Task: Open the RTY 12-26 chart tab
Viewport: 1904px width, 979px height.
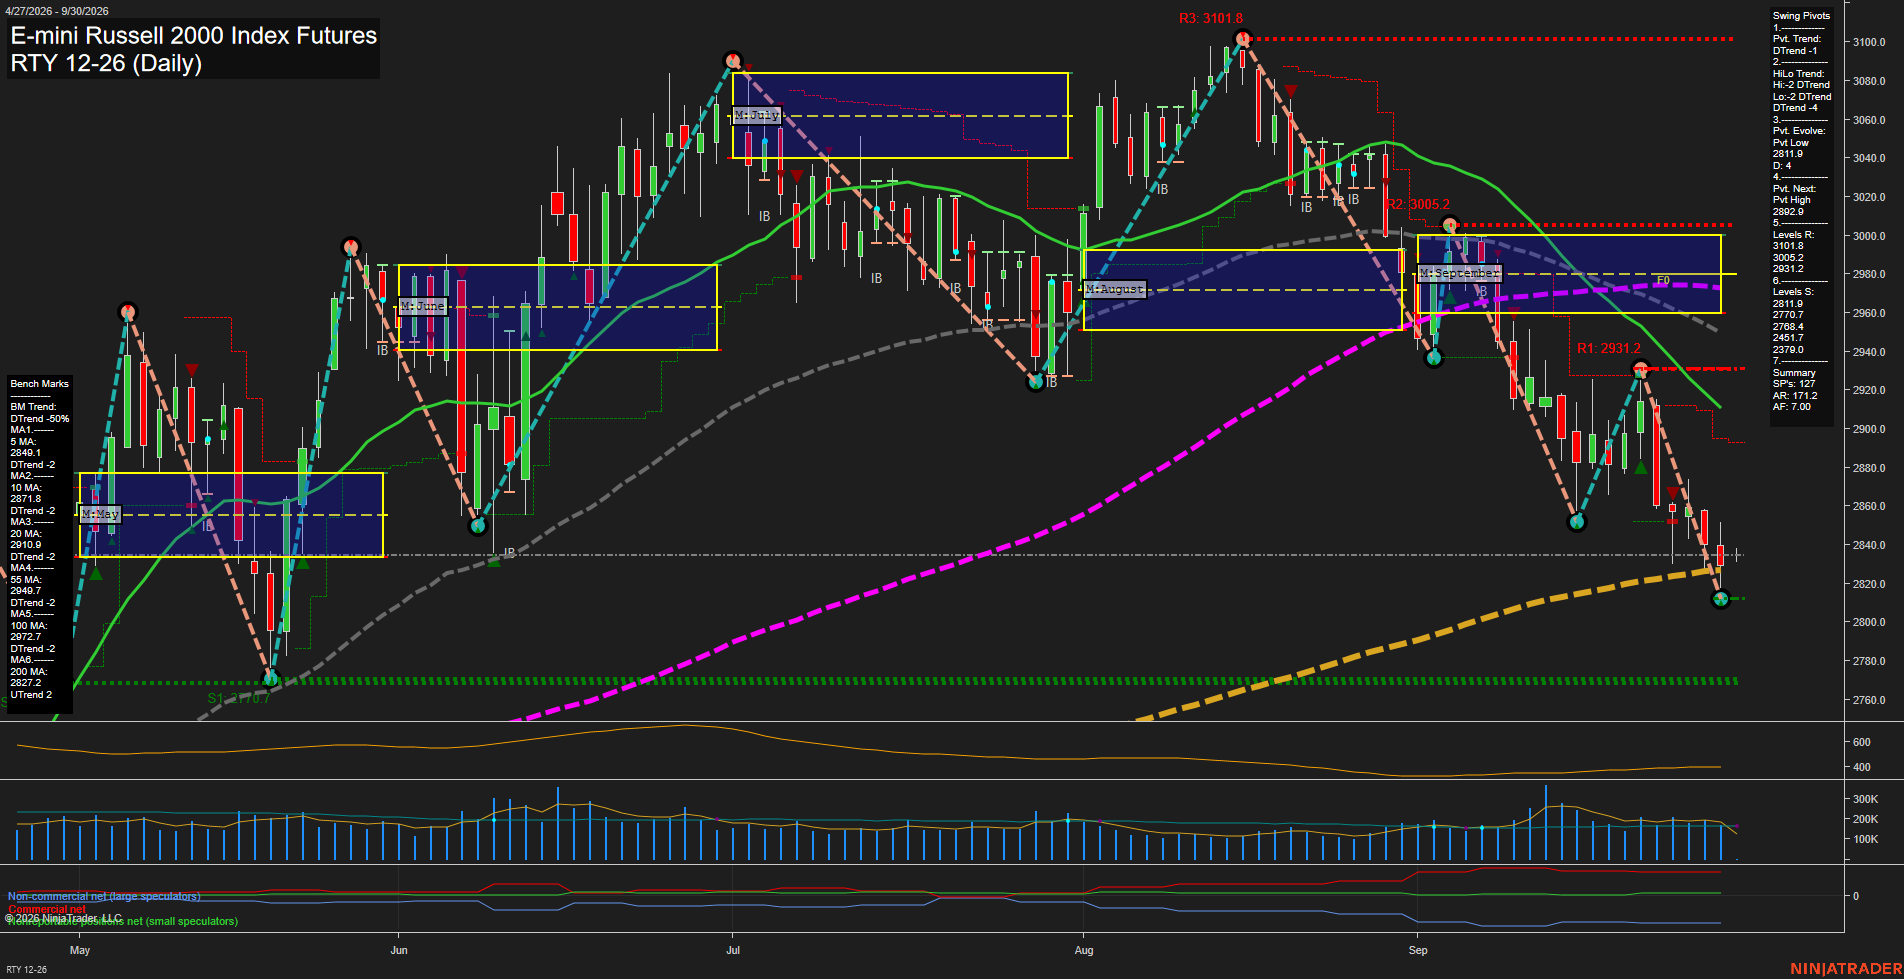Action: 26,969
